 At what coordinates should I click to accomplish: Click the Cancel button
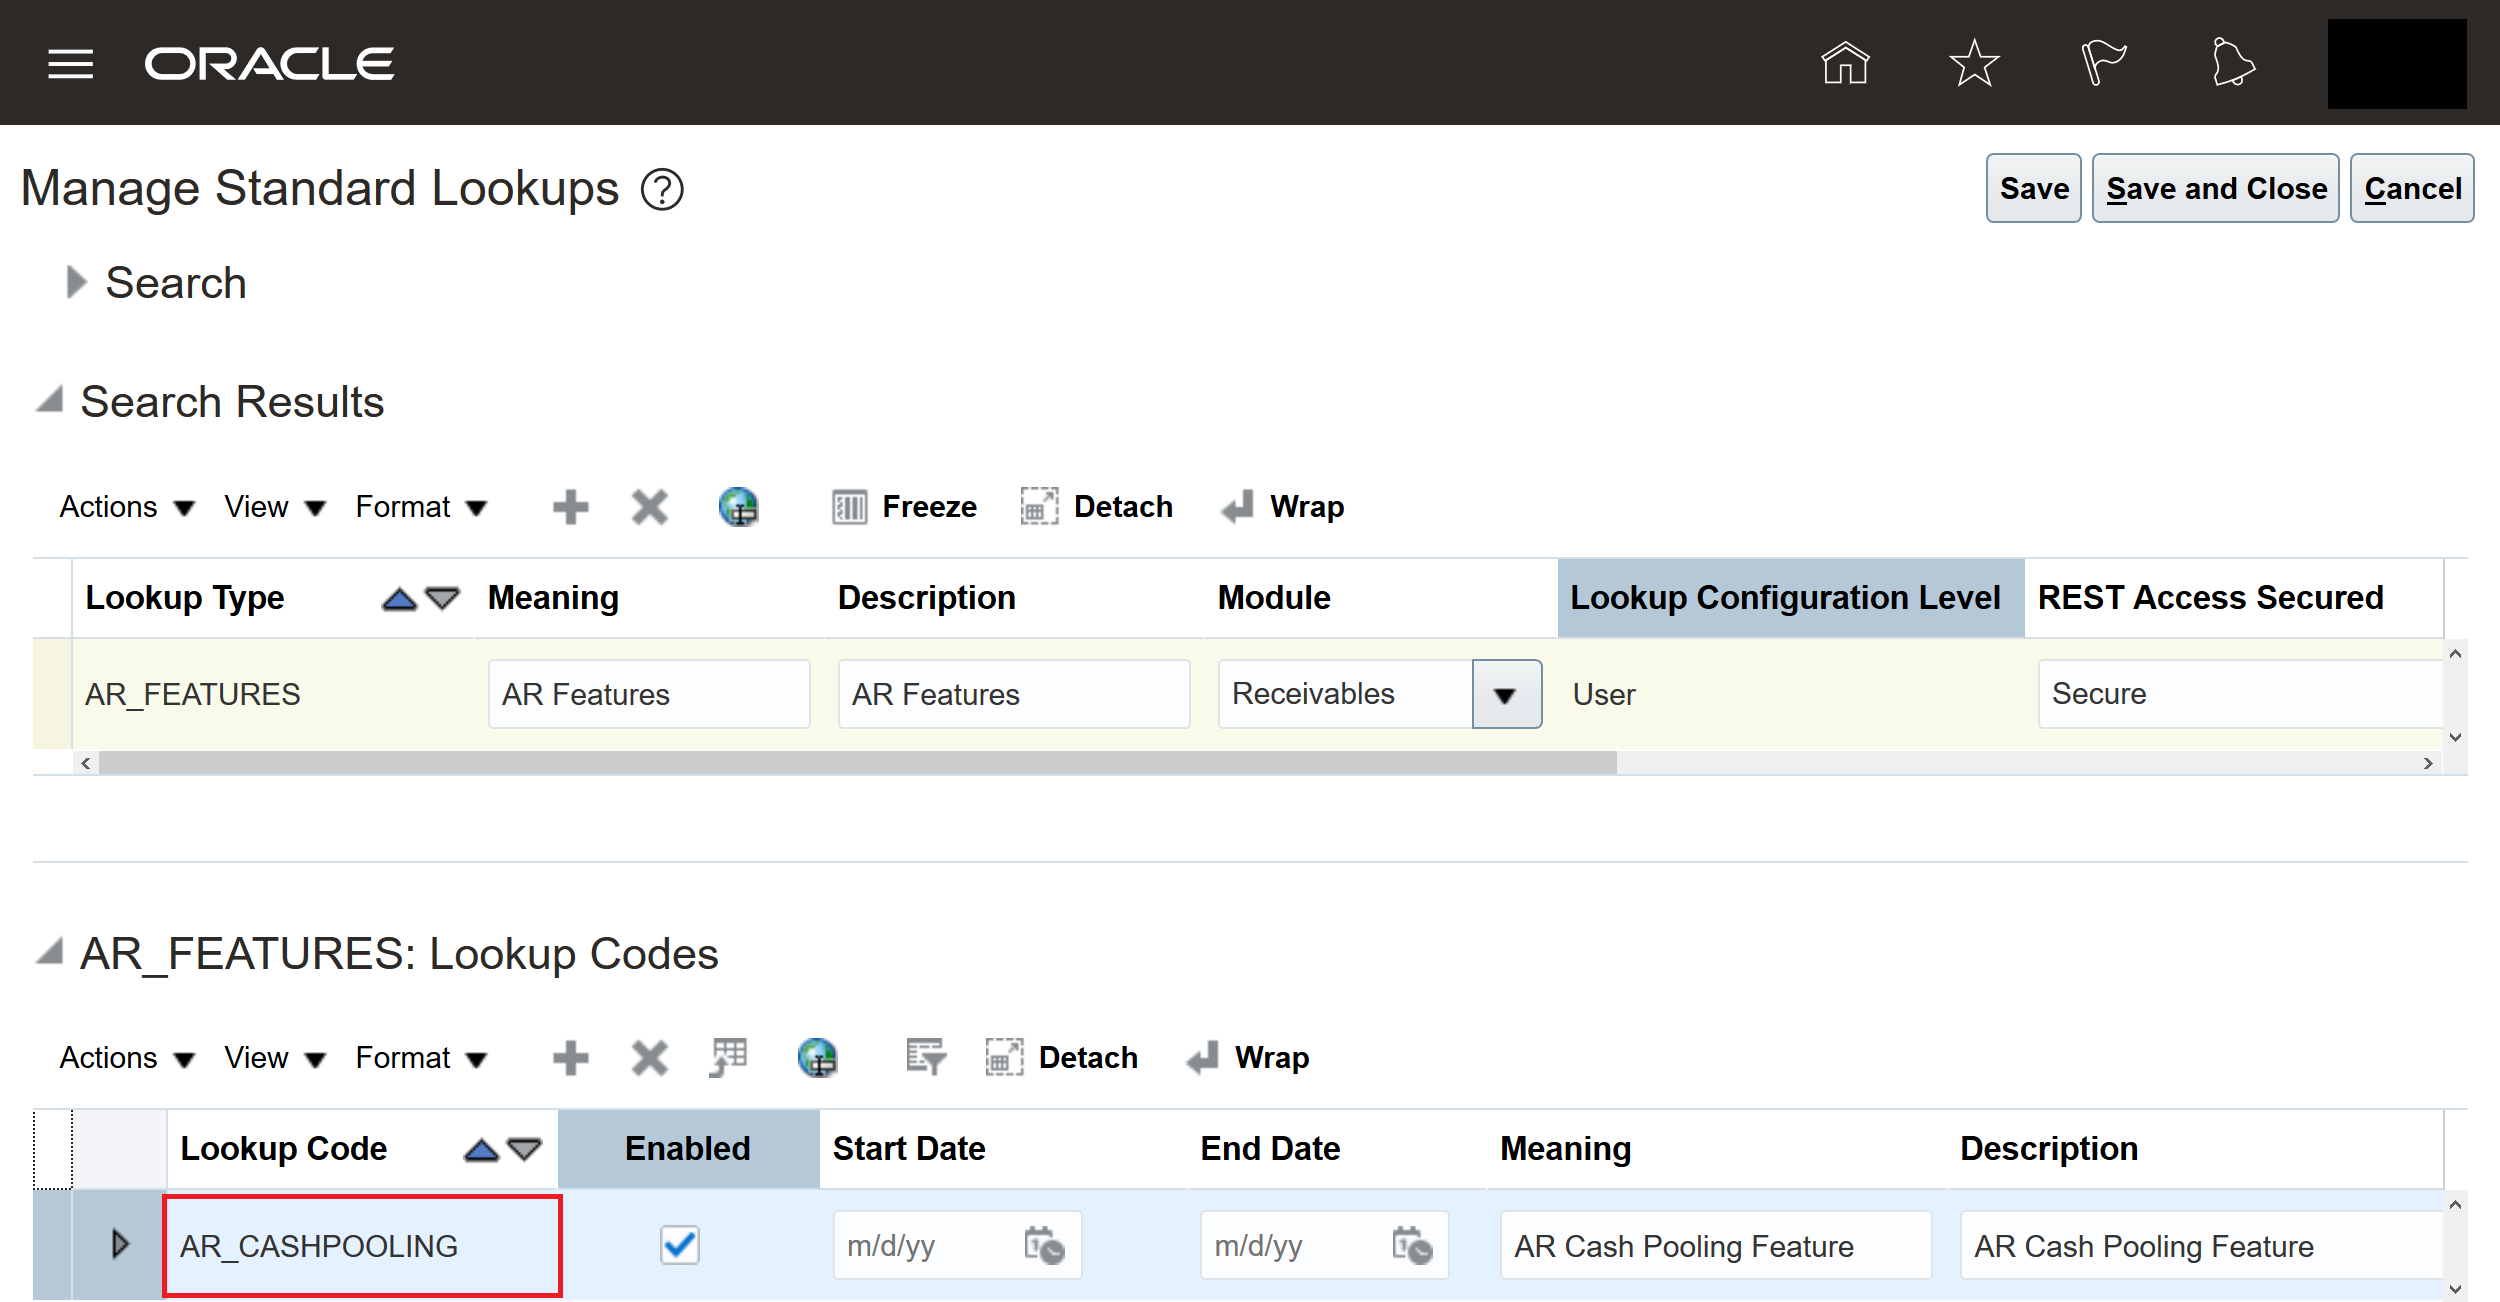point(2411,189)
